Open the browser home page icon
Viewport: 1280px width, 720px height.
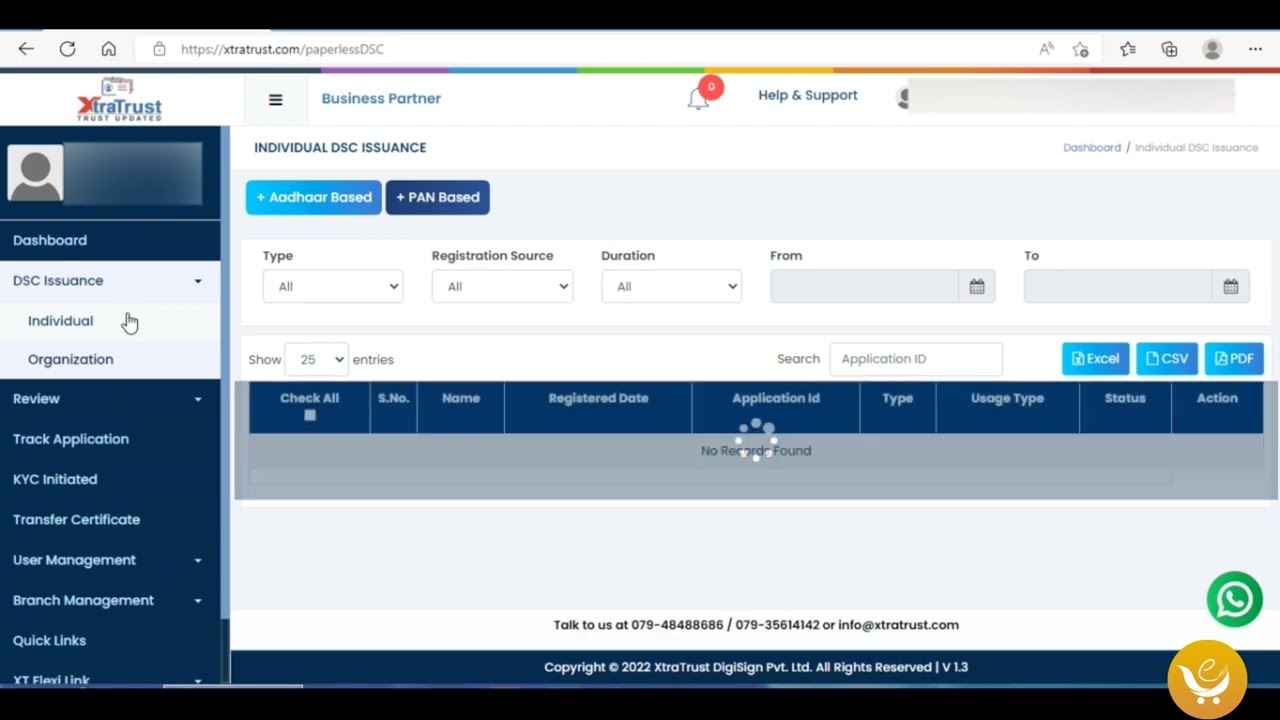tap(109, 49)
